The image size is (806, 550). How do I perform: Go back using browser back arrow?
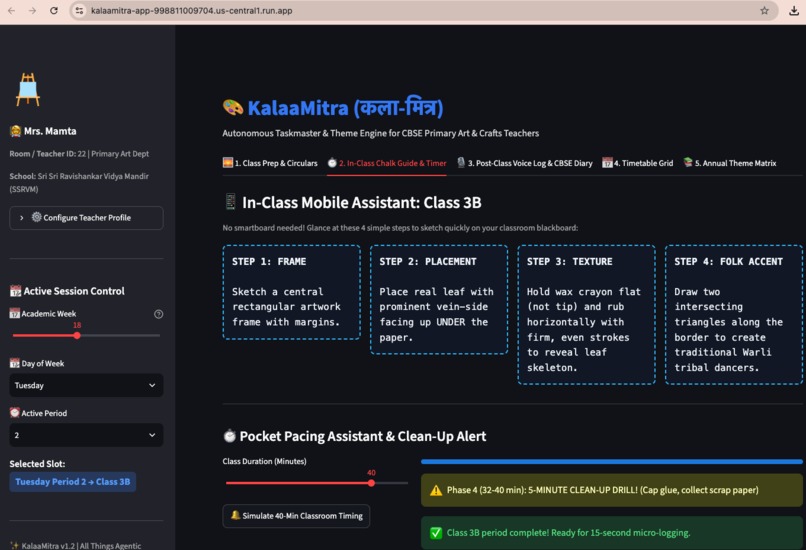point(11,11)
